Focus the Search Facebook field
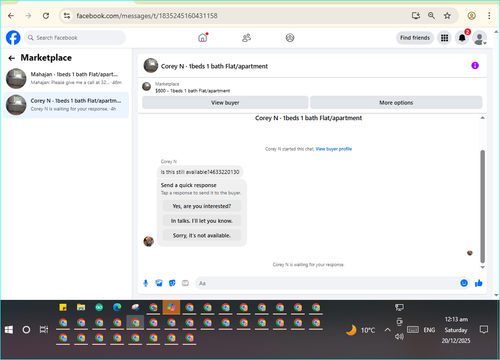500x360 pixels. coord(75,38)
